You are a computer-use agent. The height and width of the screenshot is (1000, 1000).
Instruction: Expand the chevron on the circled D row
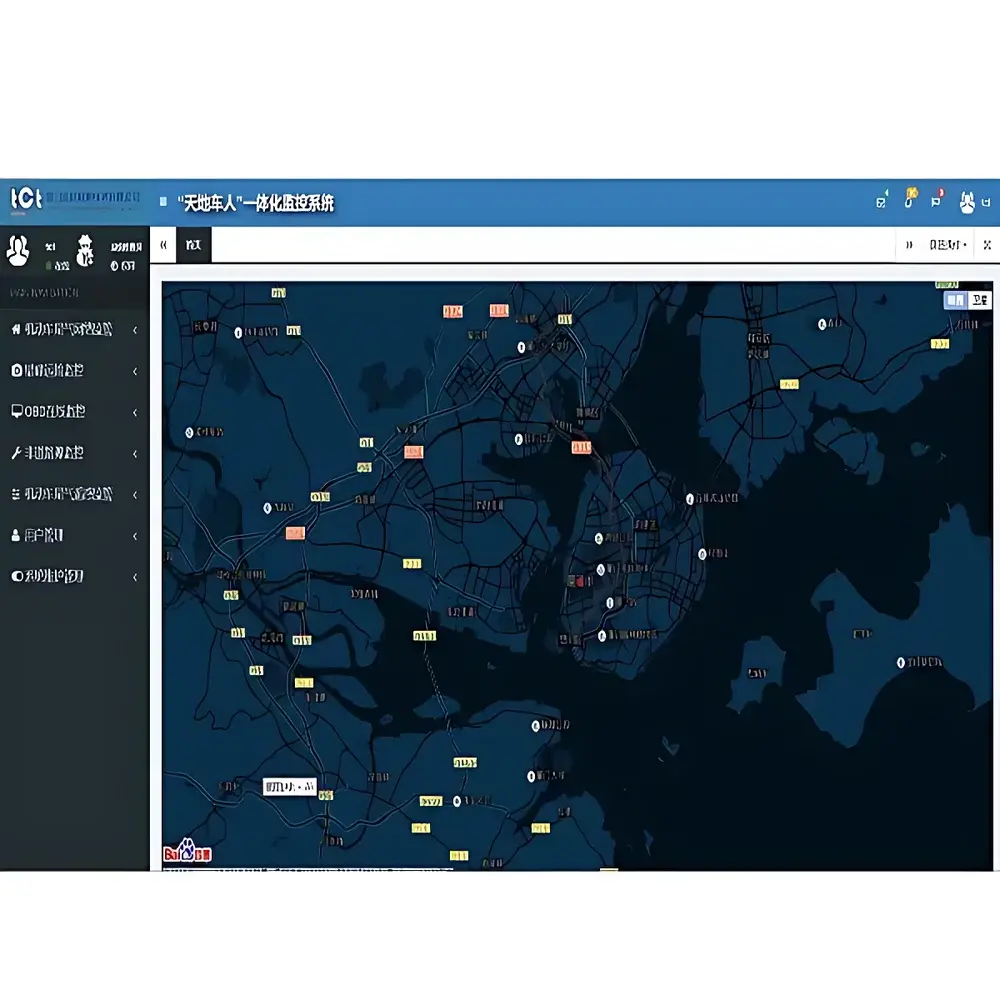click(x=135, y=371)
